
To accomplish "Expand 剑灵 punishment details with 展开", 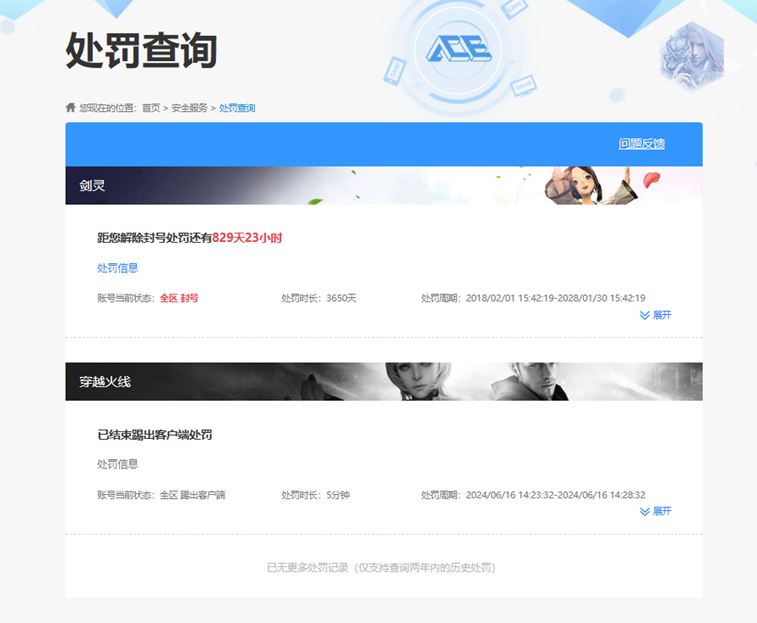I will point(656,315).
